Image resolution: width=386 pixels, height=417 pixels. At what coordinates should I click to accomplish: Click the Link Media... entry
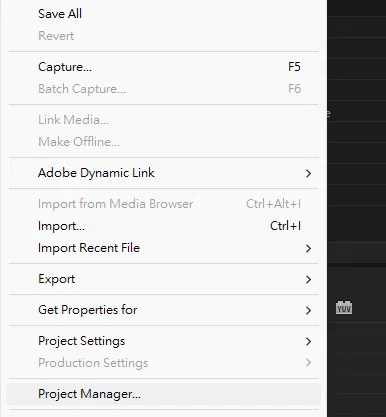pyautogui.click(x=163, y=120)
